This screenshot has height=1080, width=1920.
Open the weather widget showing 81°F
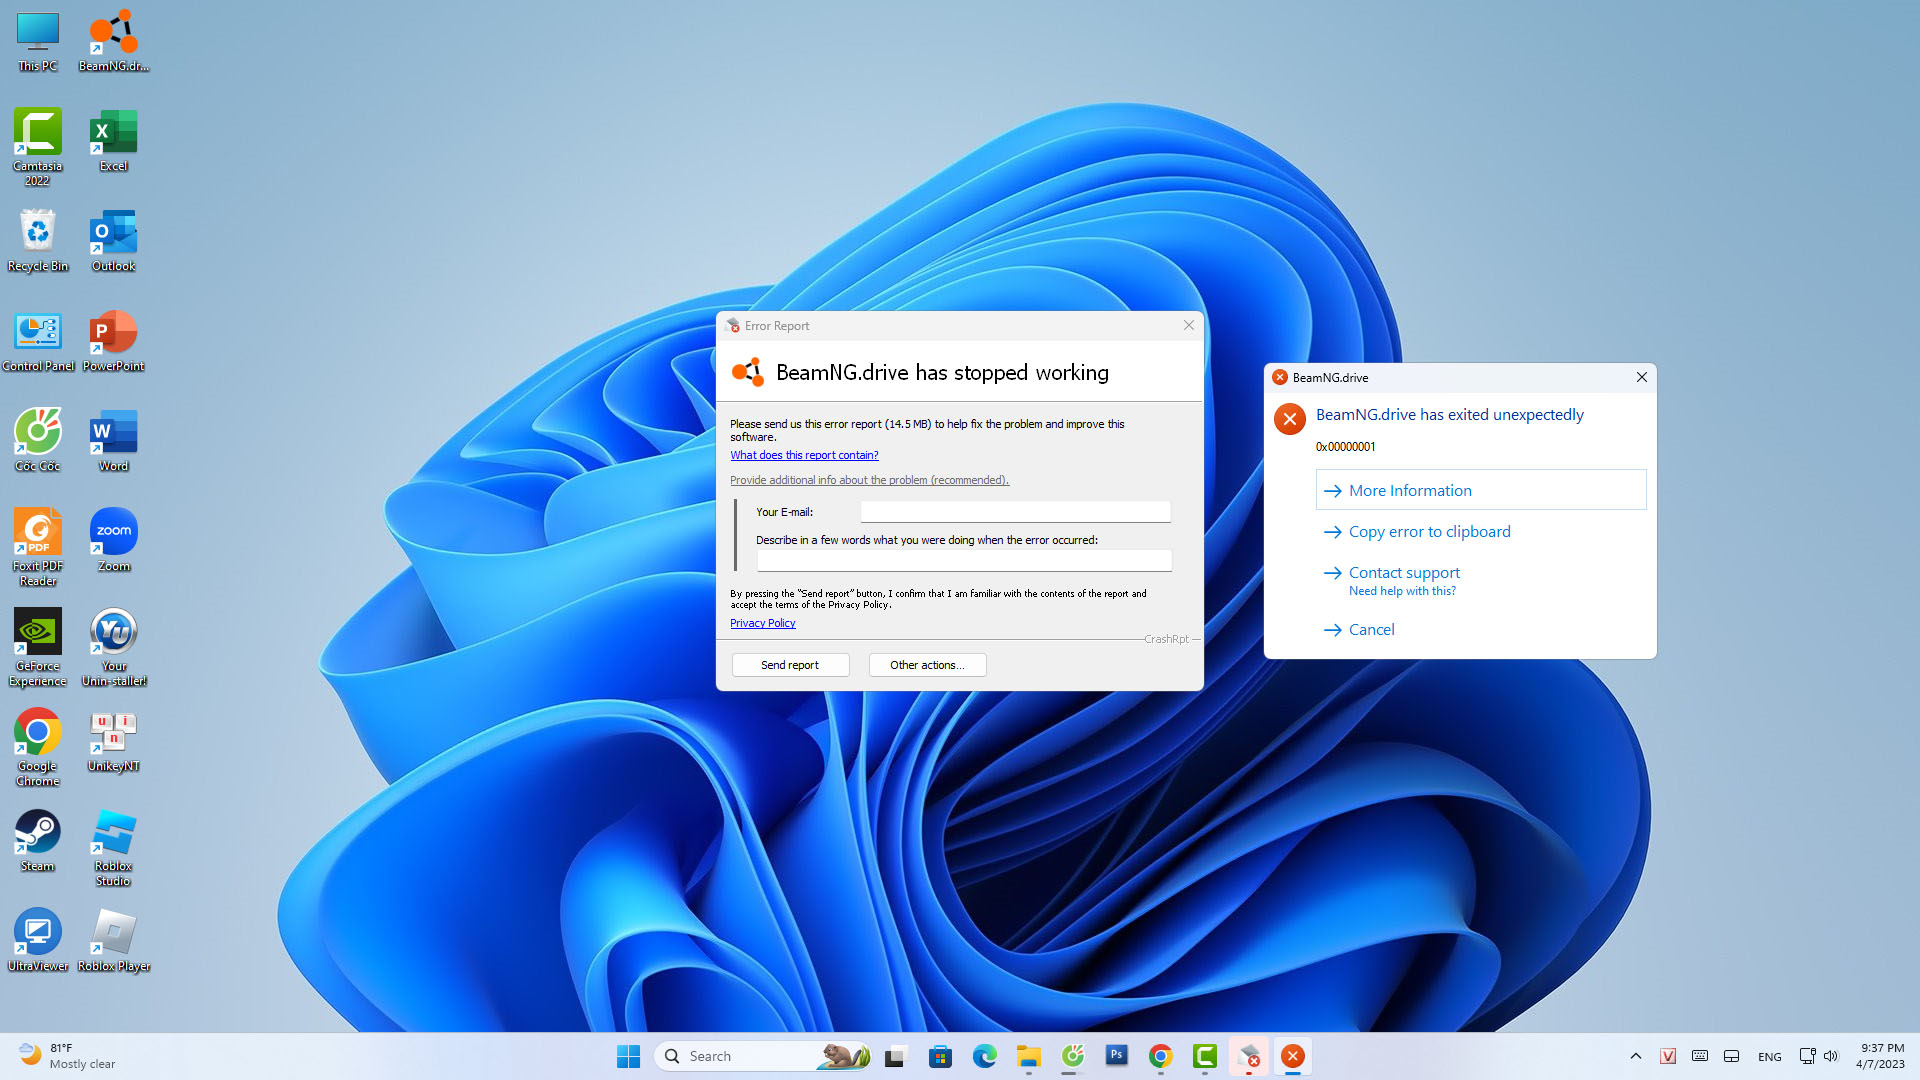(x=67, y=1056)
